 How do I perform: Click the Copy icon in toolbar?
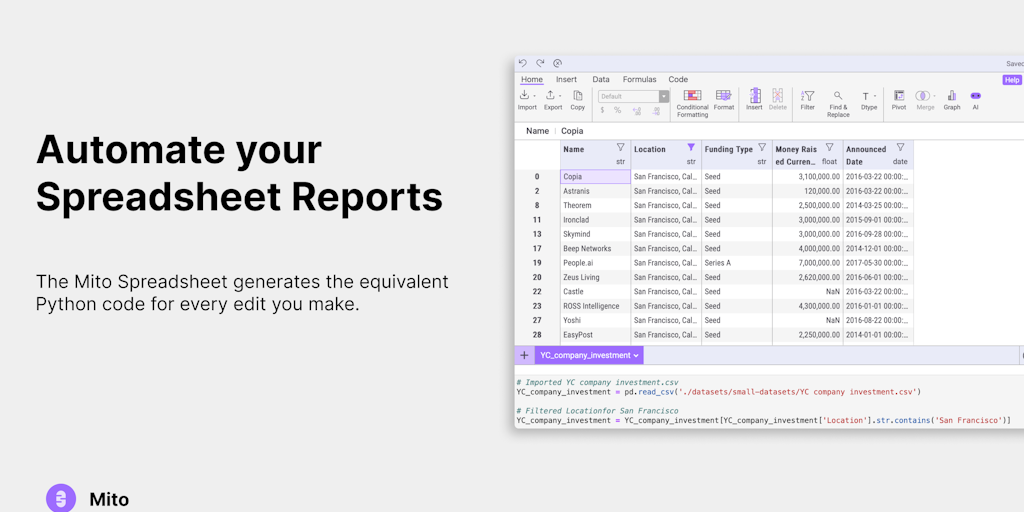click(578, 97)
